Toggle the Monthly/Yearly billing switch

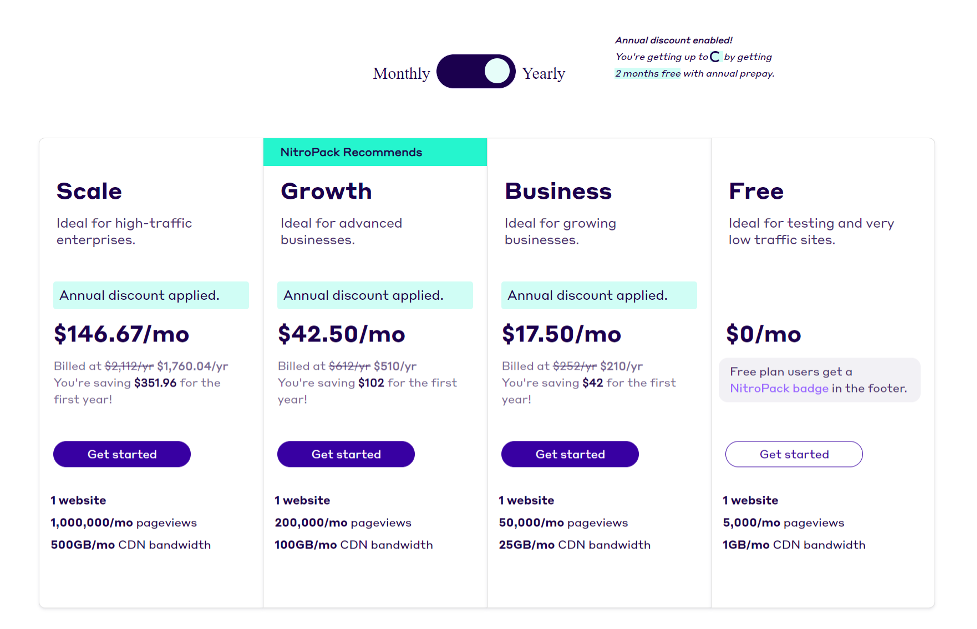(476, 71)
